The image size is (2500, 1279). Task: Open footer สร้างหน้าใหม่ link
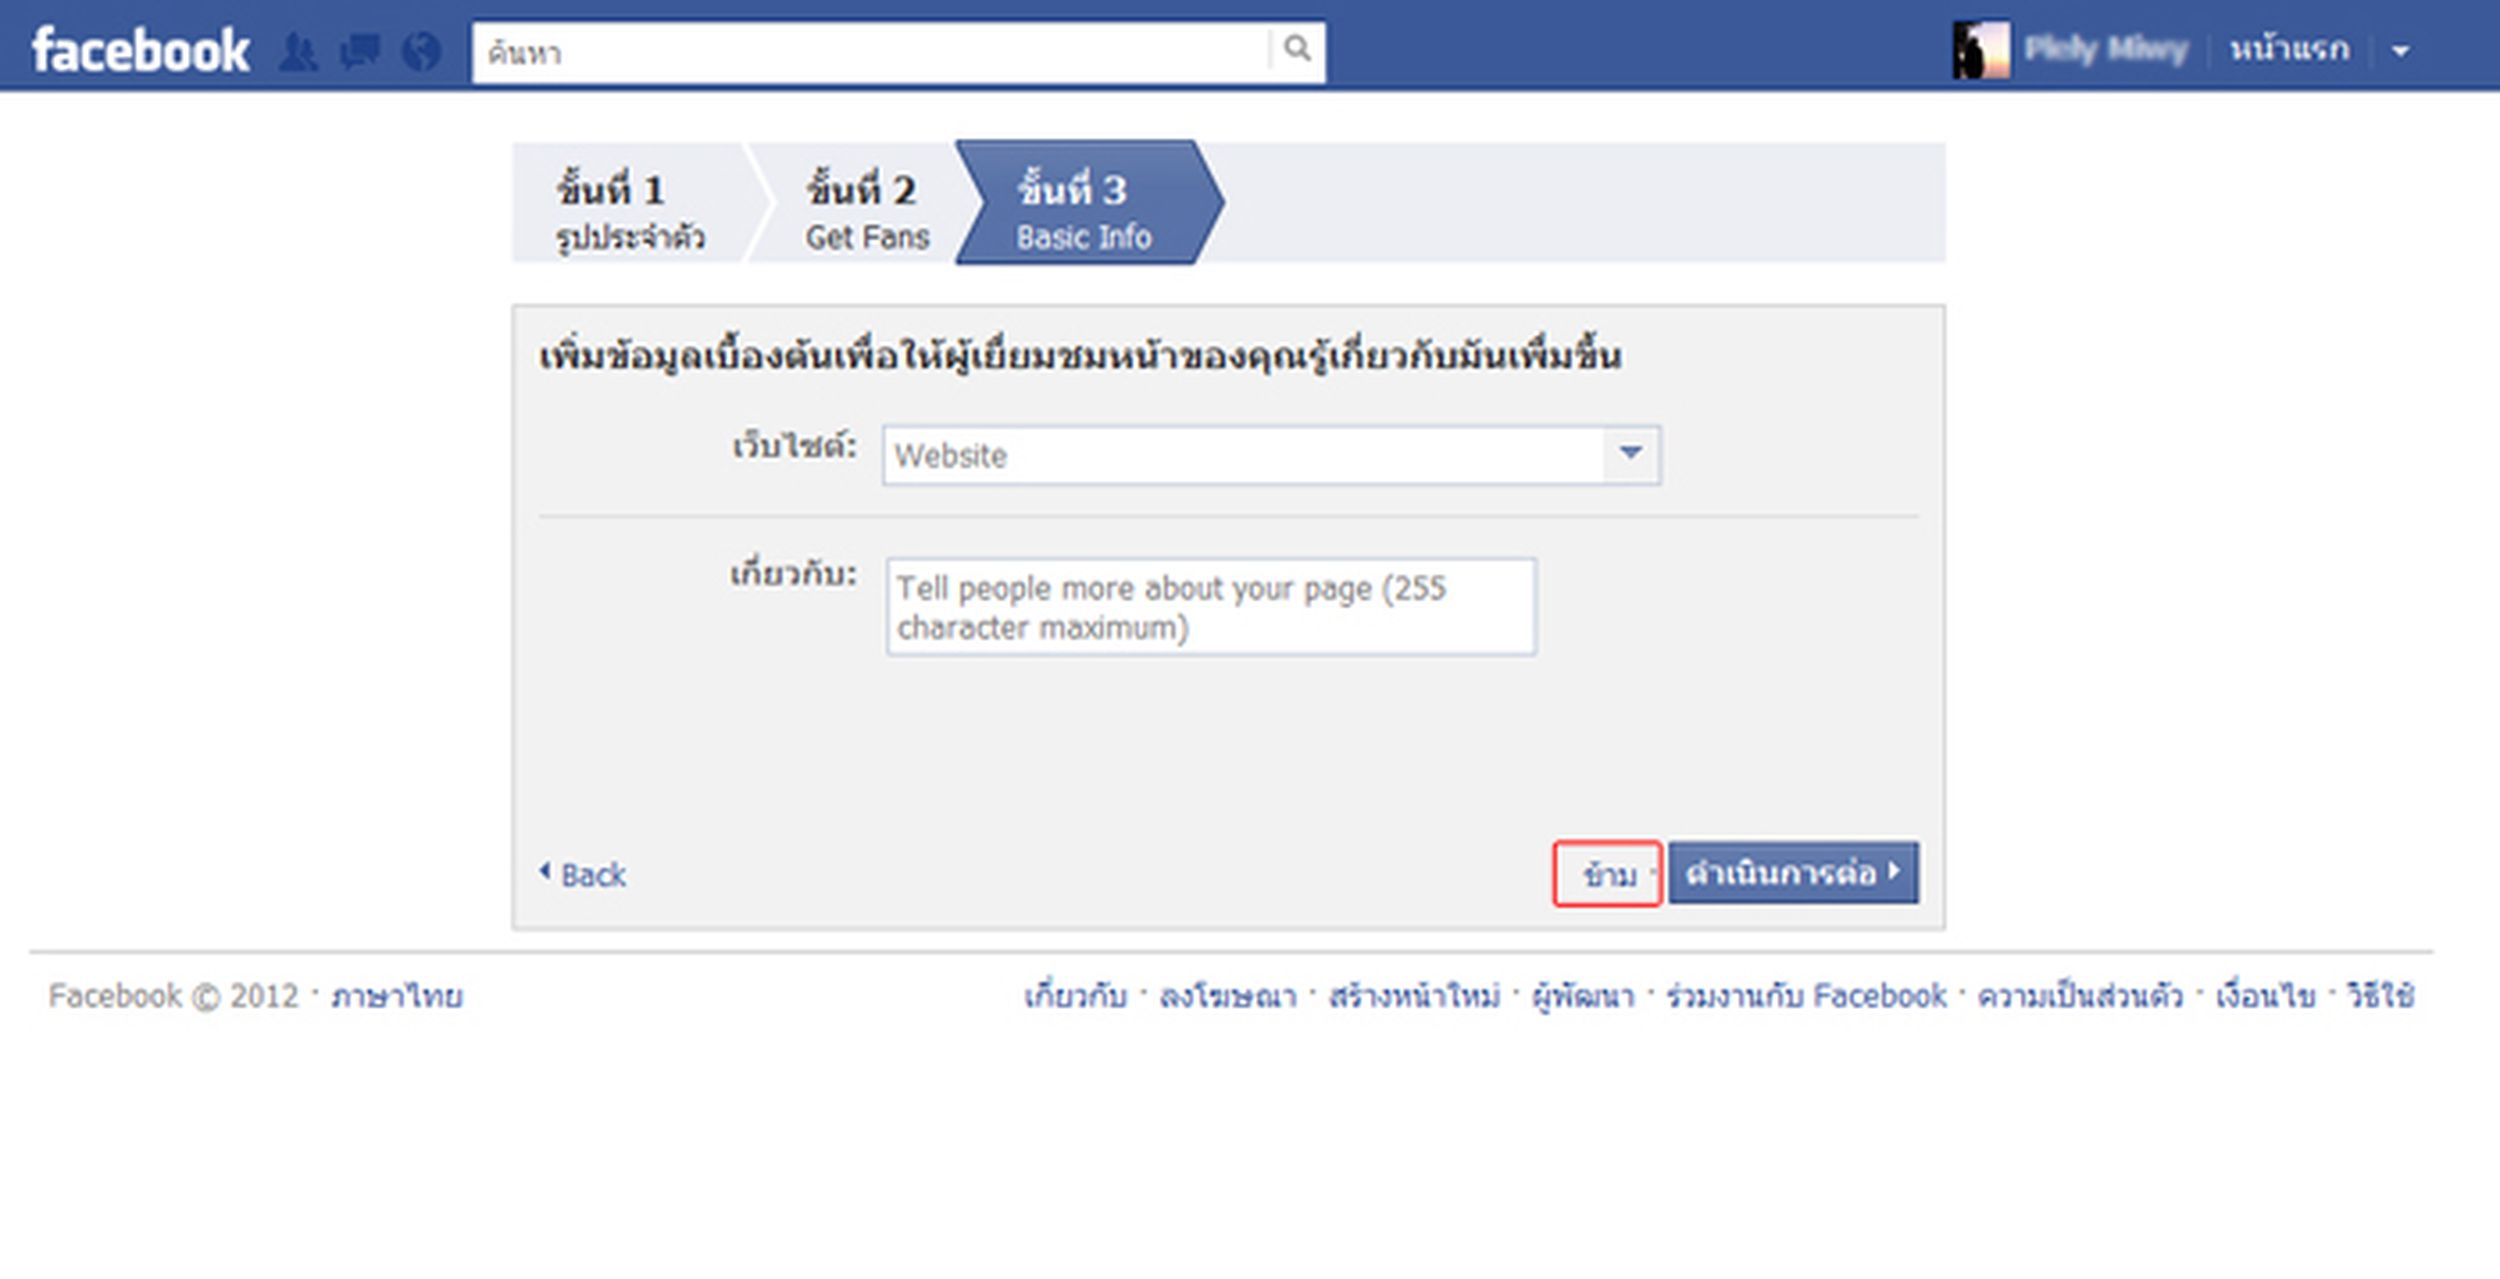(x=1414, y=996)
